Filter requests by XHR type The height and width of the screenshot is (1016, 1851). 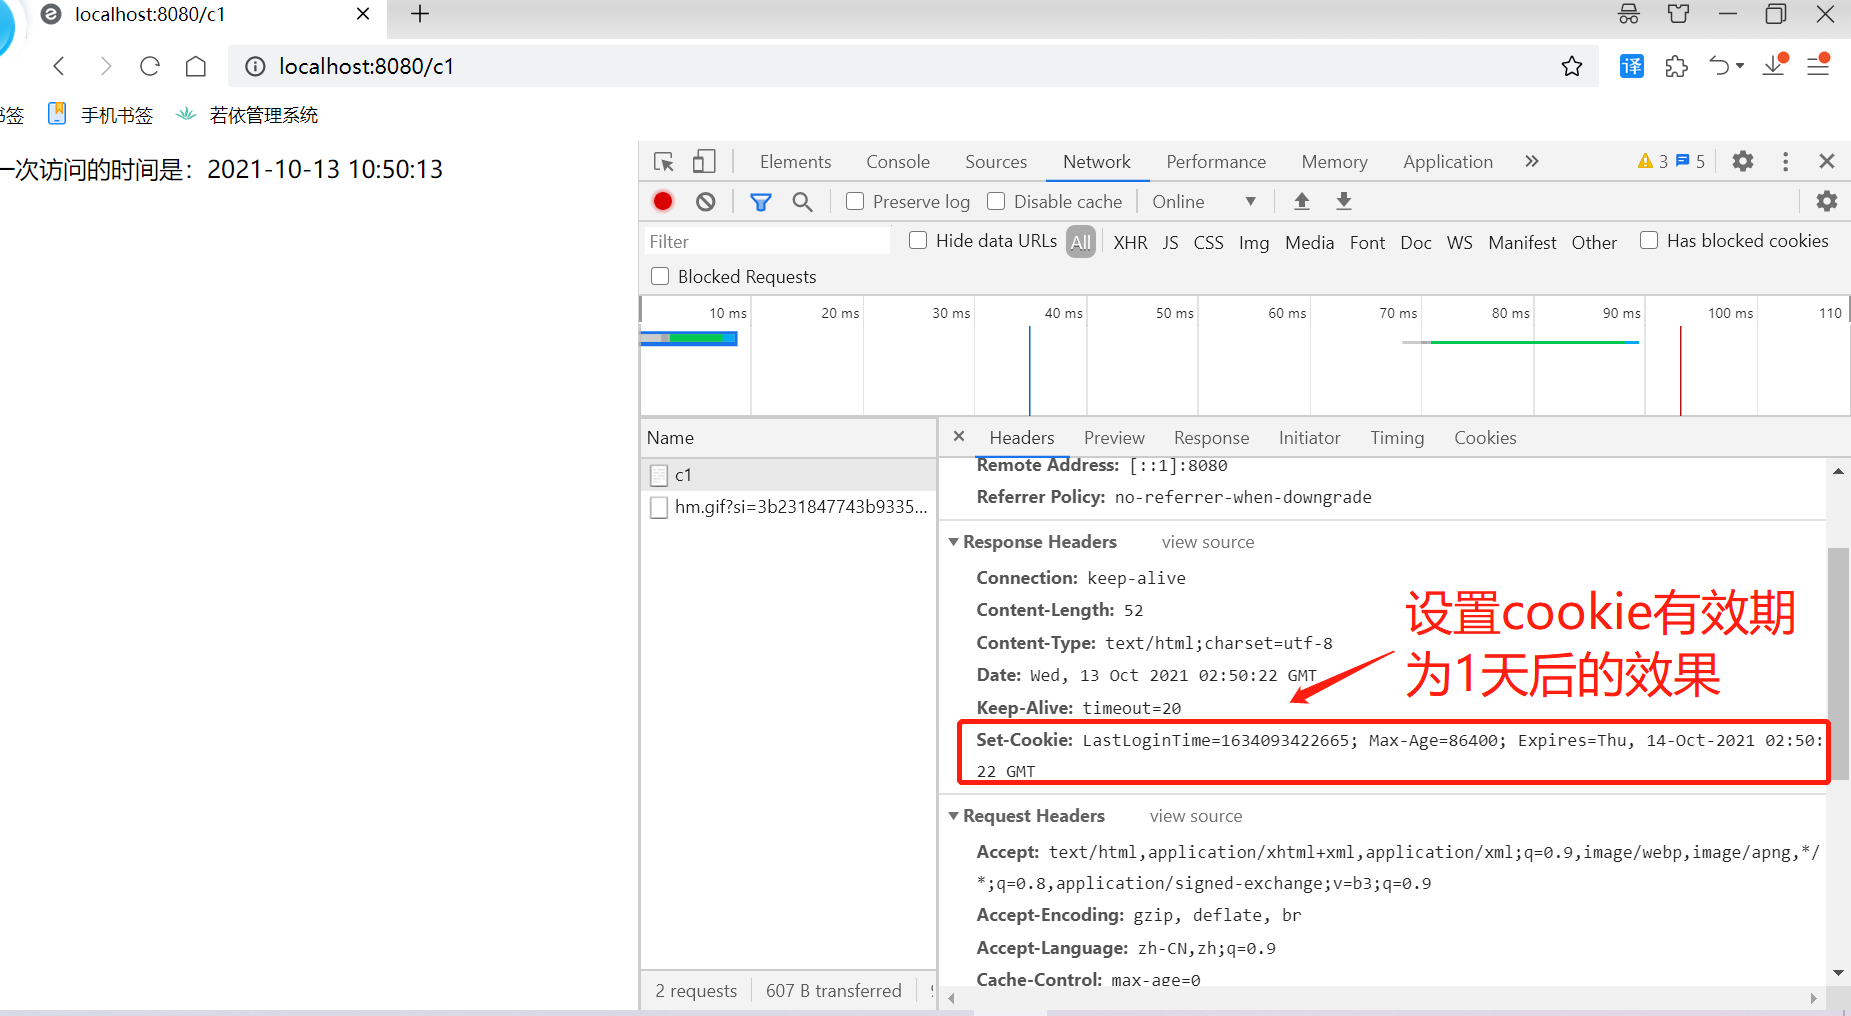click(1131, 242)
